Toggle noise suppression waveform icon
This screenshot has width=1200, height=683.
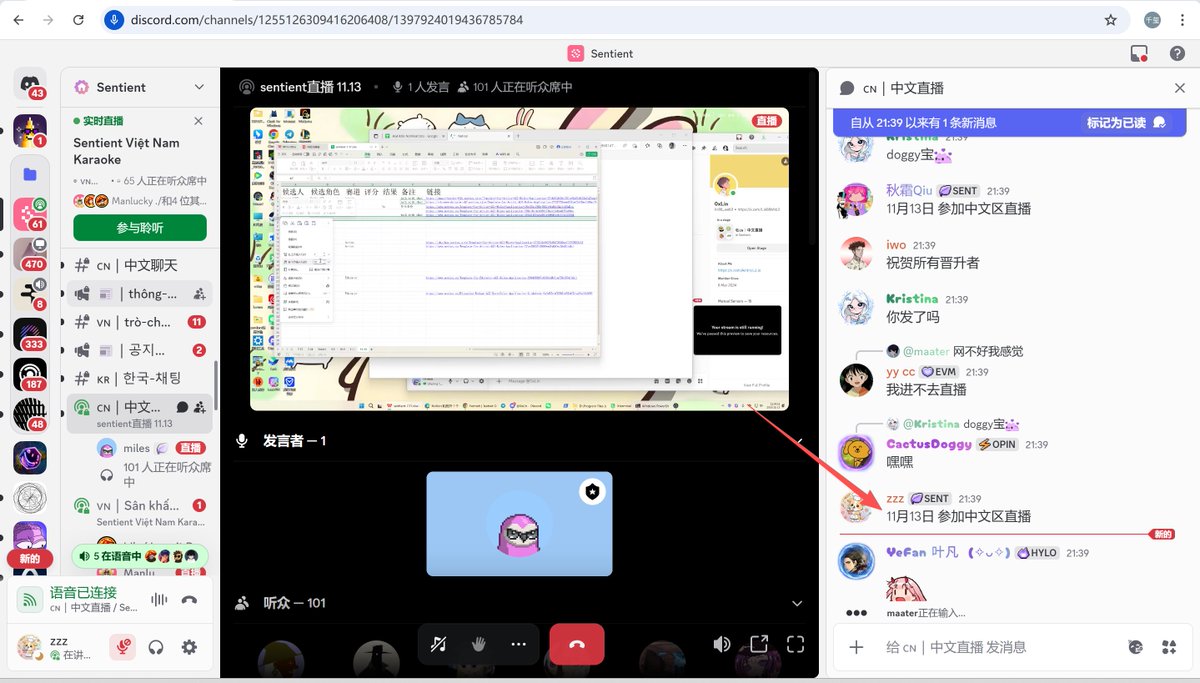[x=158, y=600]
